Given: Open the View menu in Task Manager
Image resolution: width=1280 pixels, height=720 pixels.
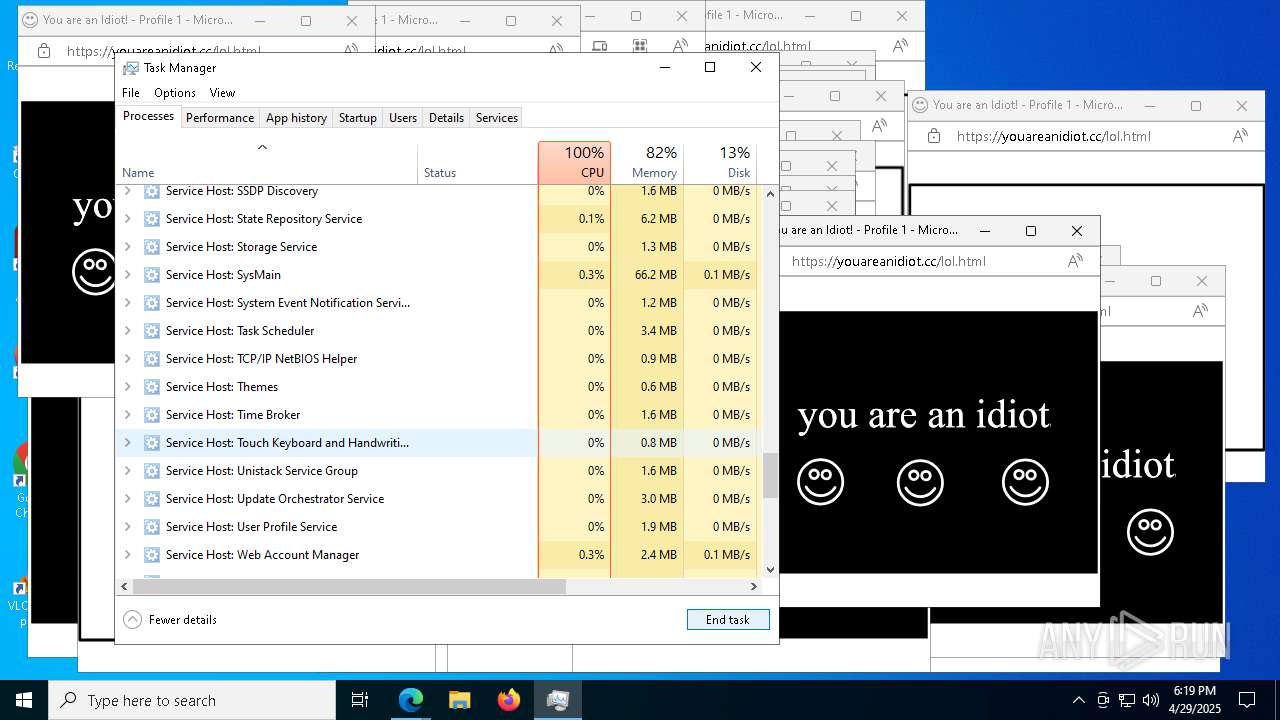Looking at the screenshot, I should 222,92.
